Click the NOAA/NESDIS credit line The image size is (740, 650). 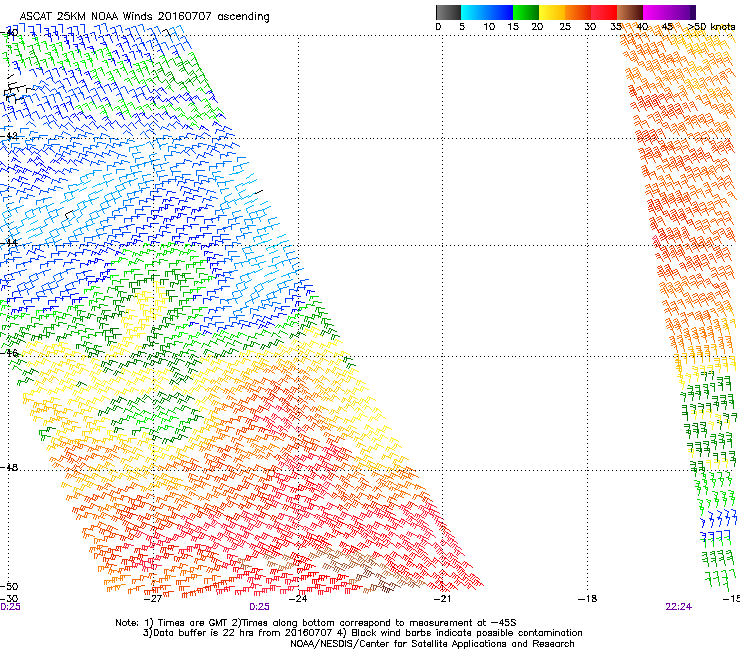coord(432,644)
